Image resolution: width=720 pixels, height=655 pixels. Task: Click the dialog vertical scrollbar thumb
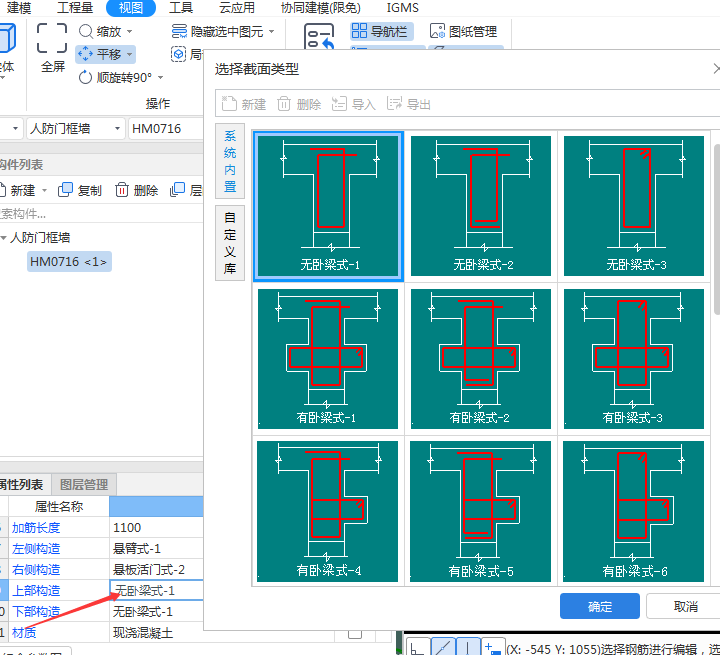click(x=717, y=230)
